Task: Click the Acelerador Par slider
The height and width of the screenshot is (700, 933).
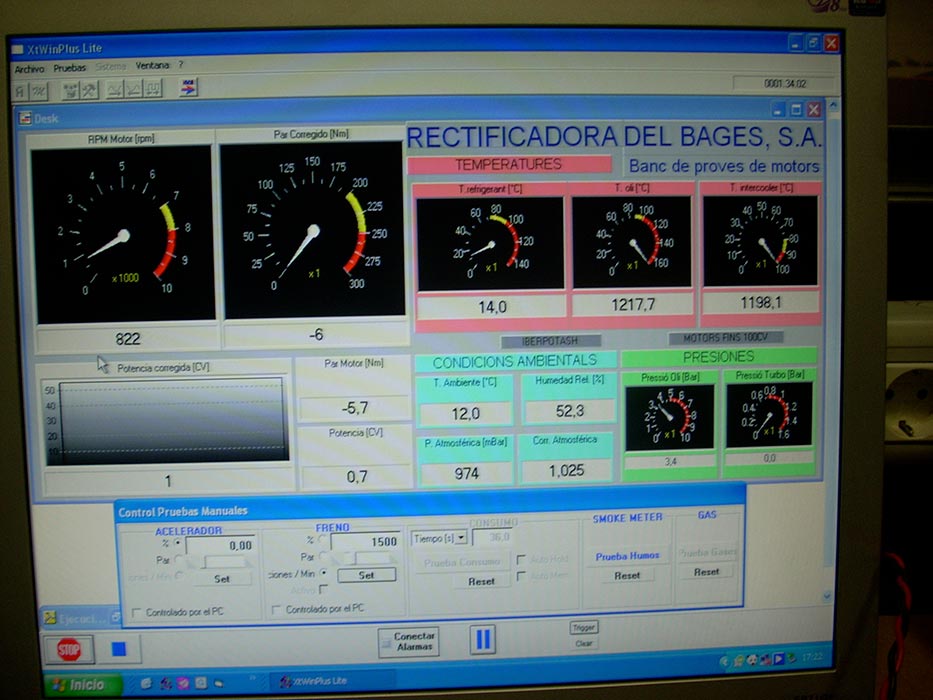Action: (x=219, y=562)
